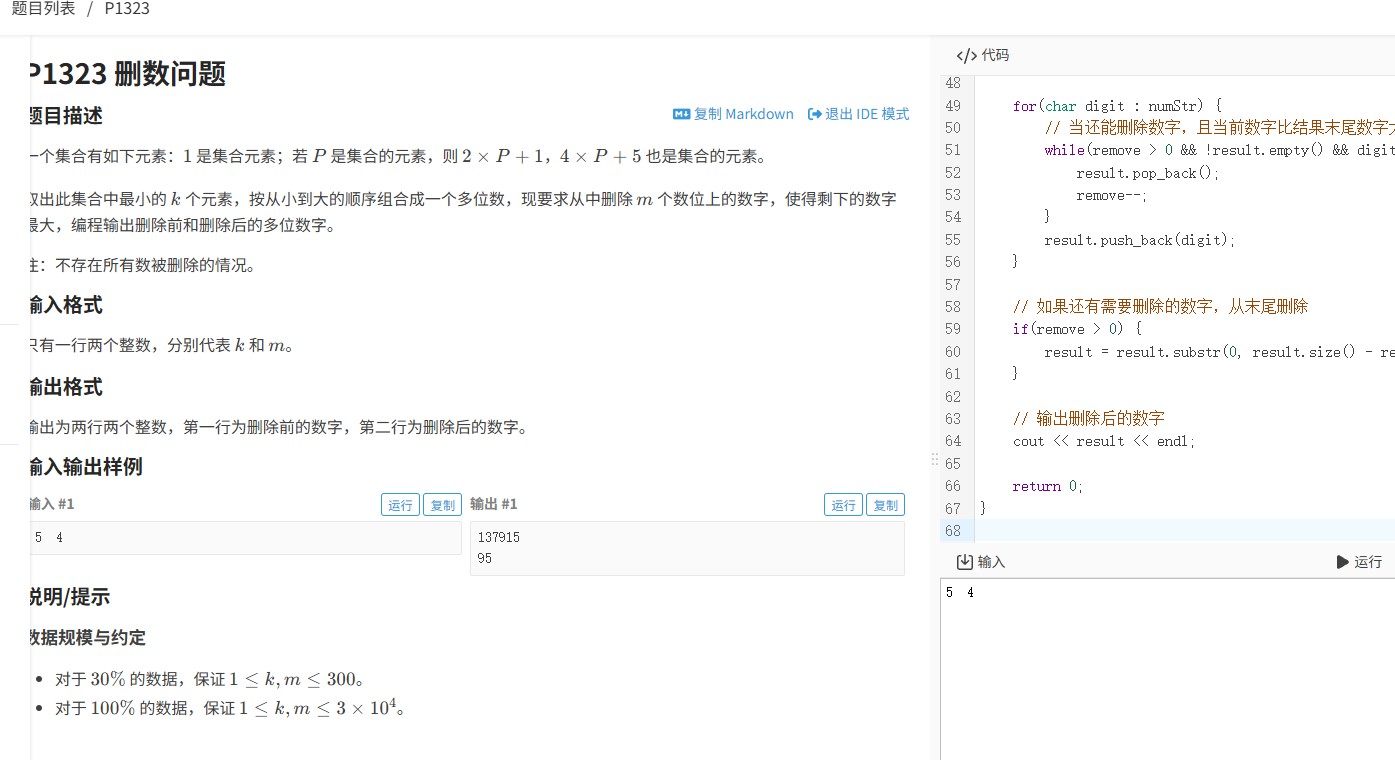Click the P1323 breadcrumb item
Screen dimensions: 1395x760
click(127, 9)
